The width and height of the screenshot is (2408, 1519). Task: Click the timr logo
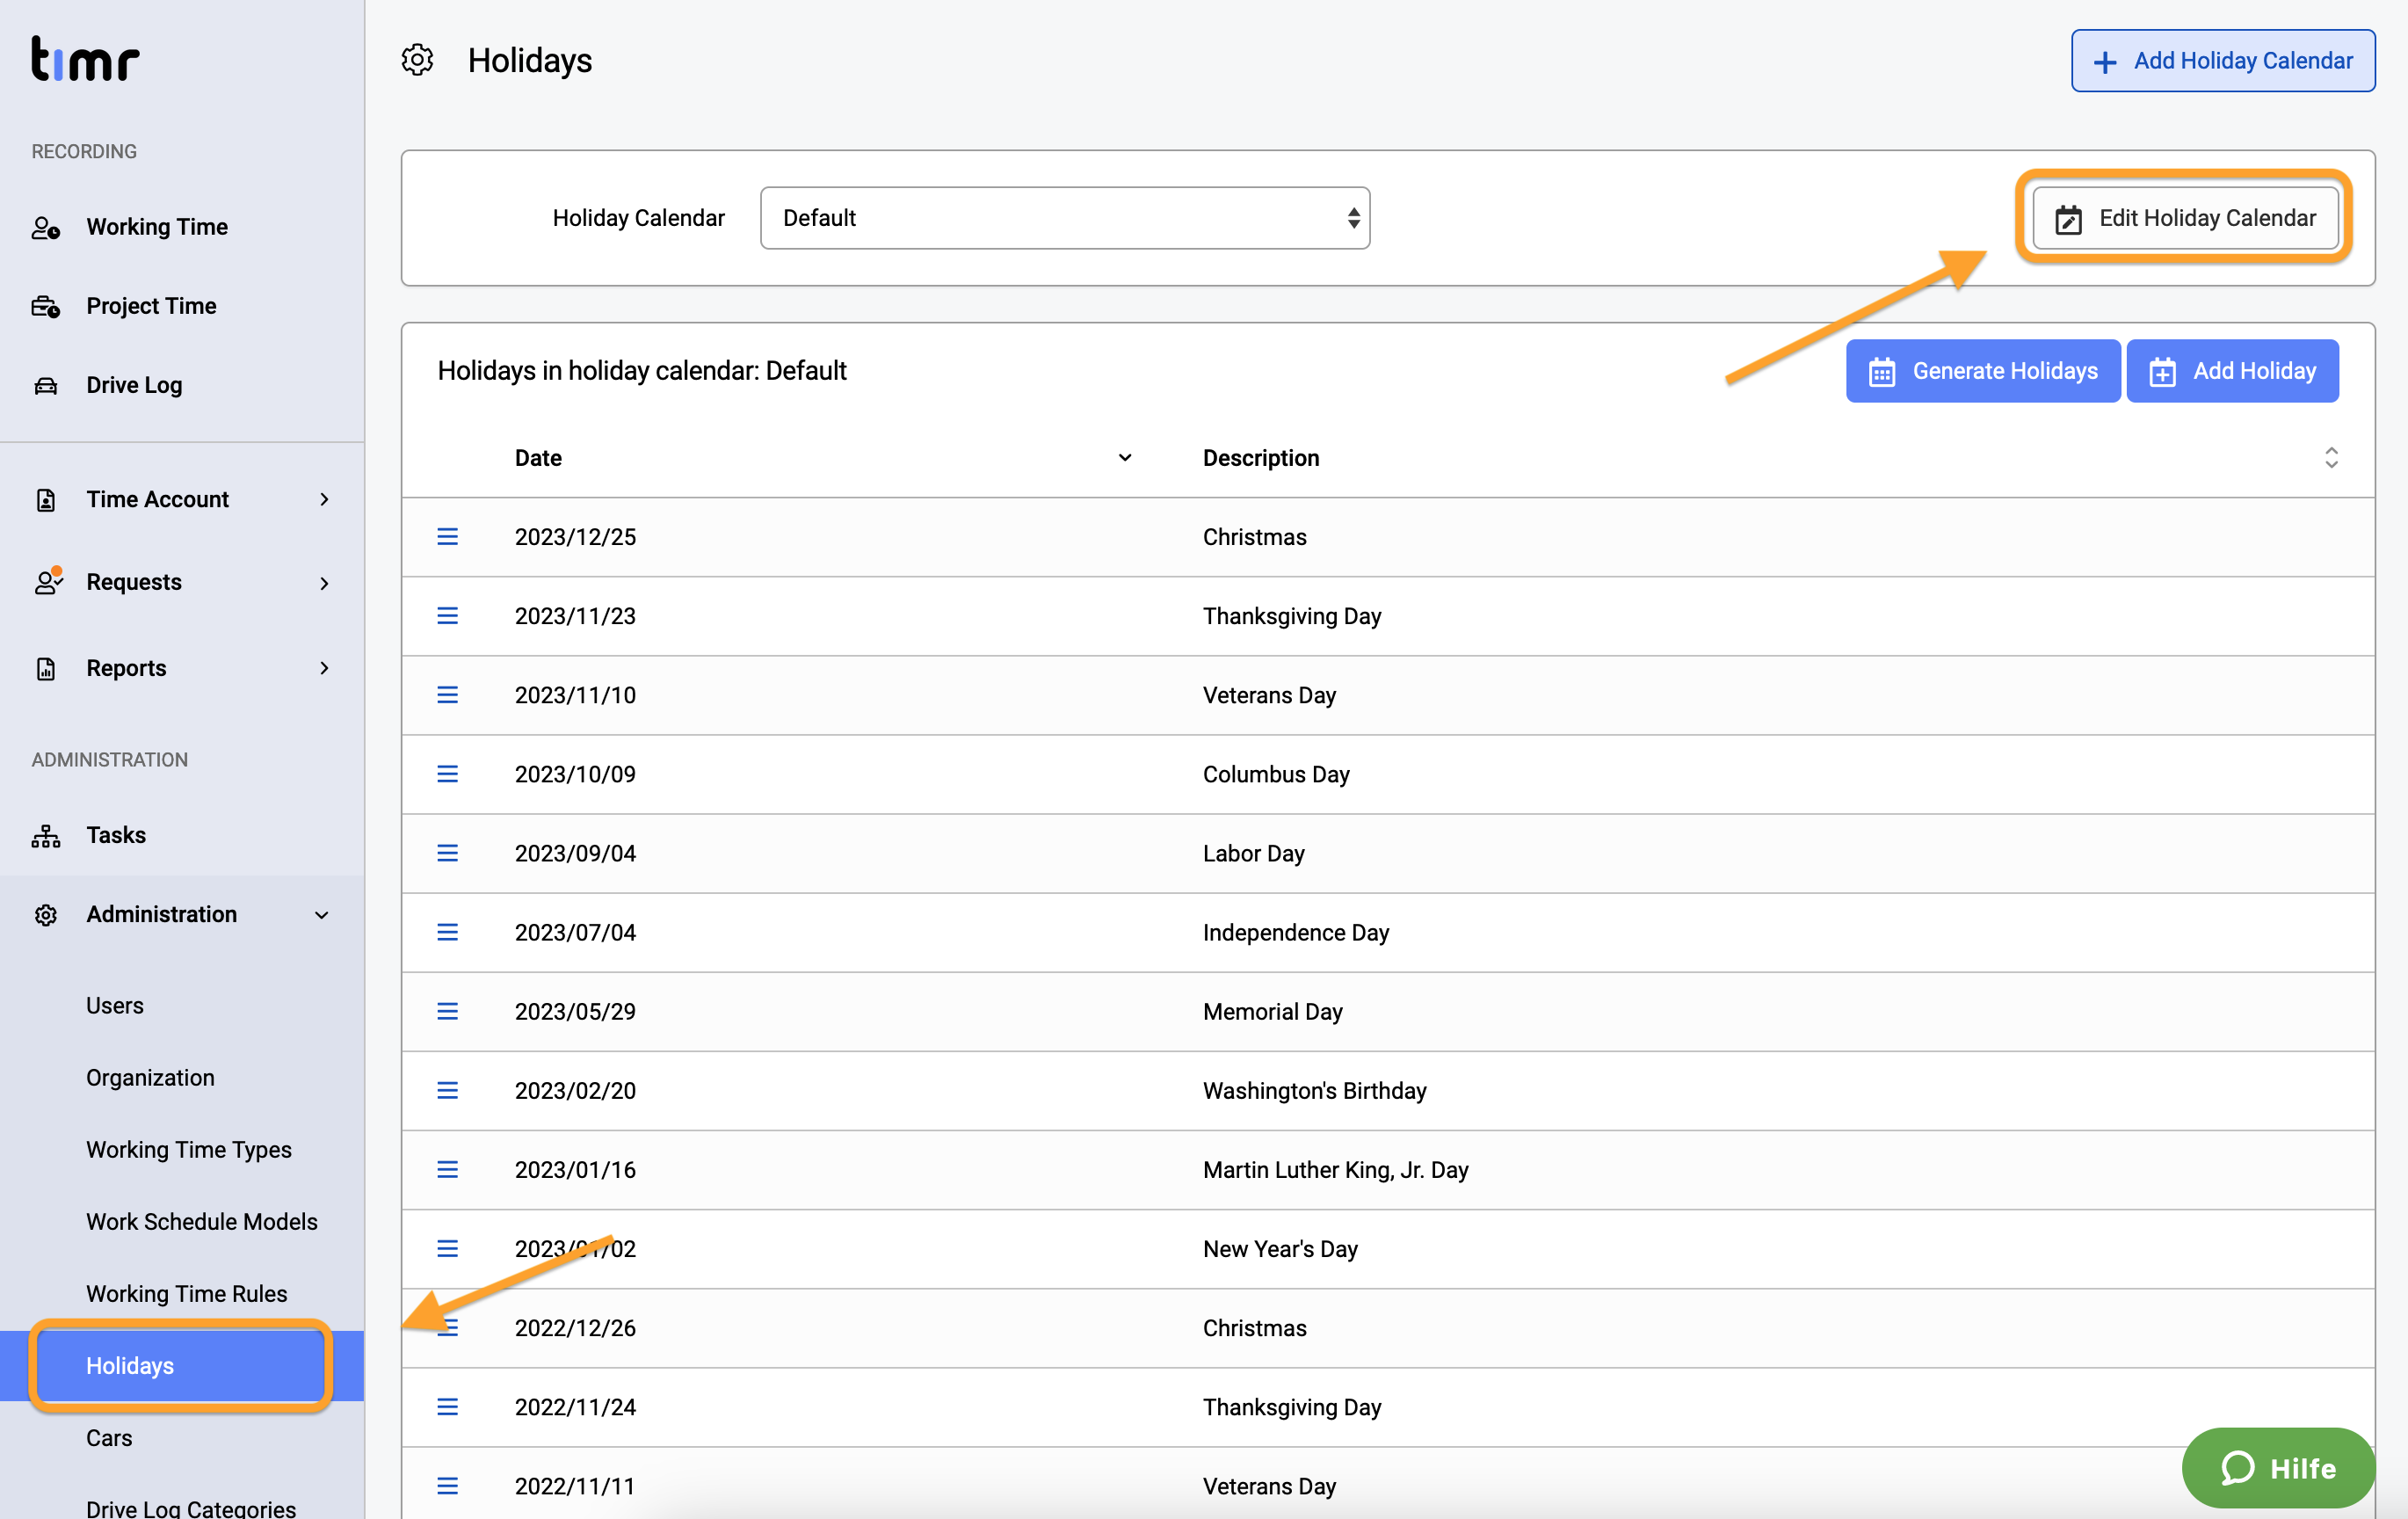(85, 60)
